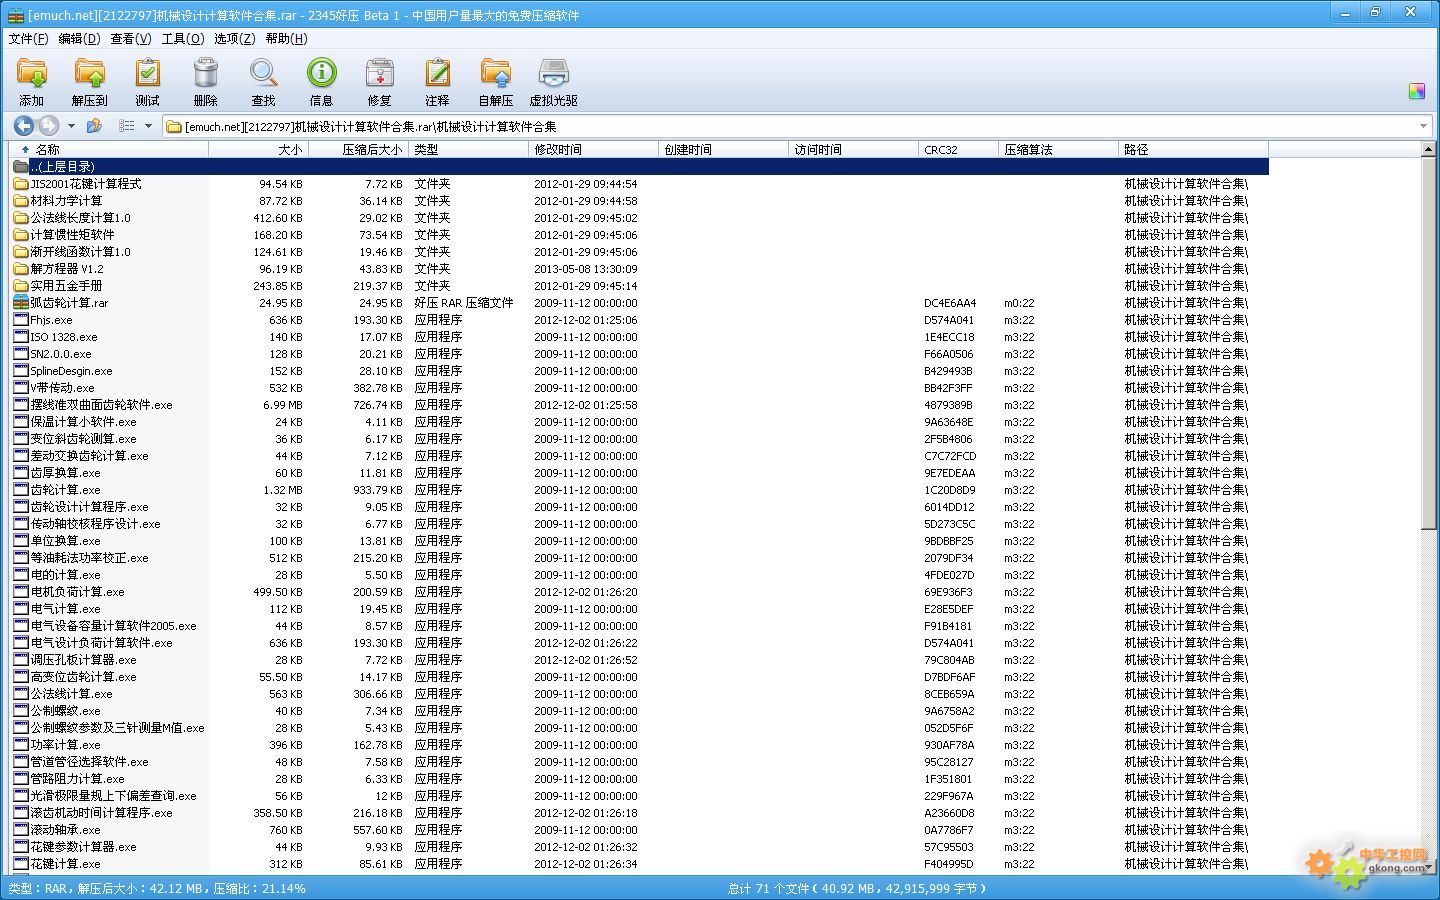Click the address bar path field

click(x=790, y=126)
